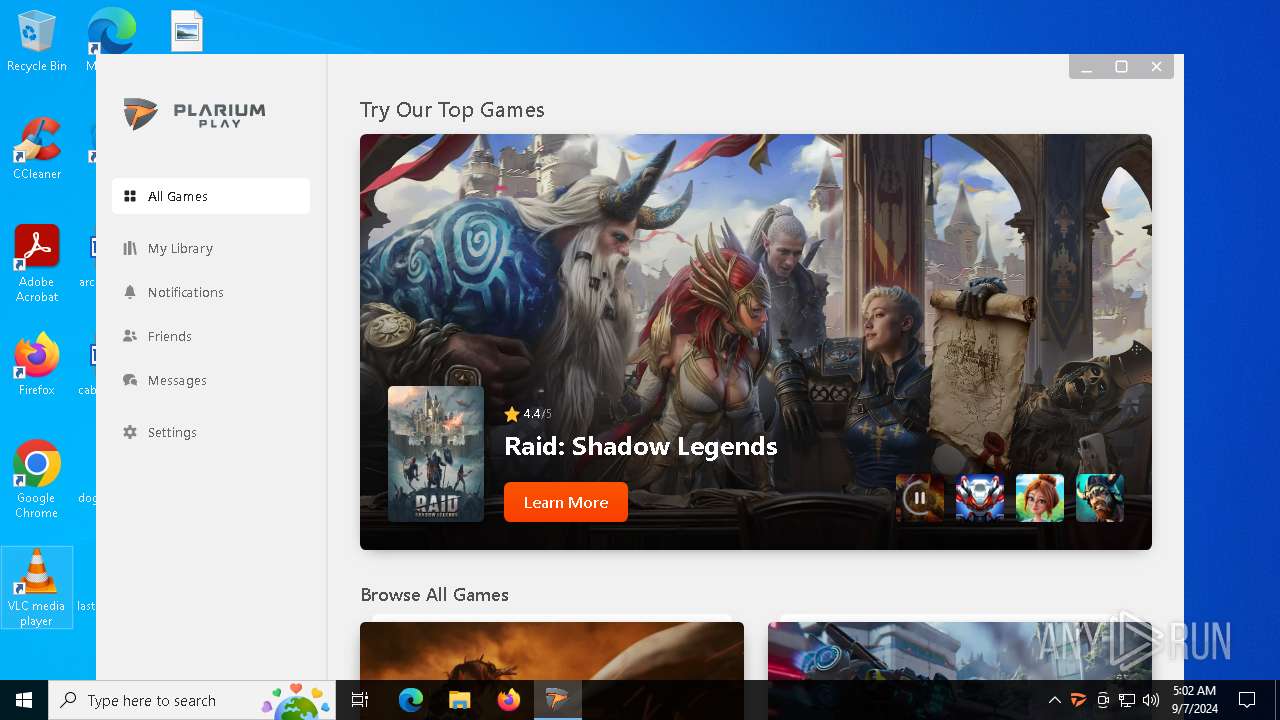Screen dimensions: 1280x720
Task: Close the Plarium Play window
Action: point(1156,67)
